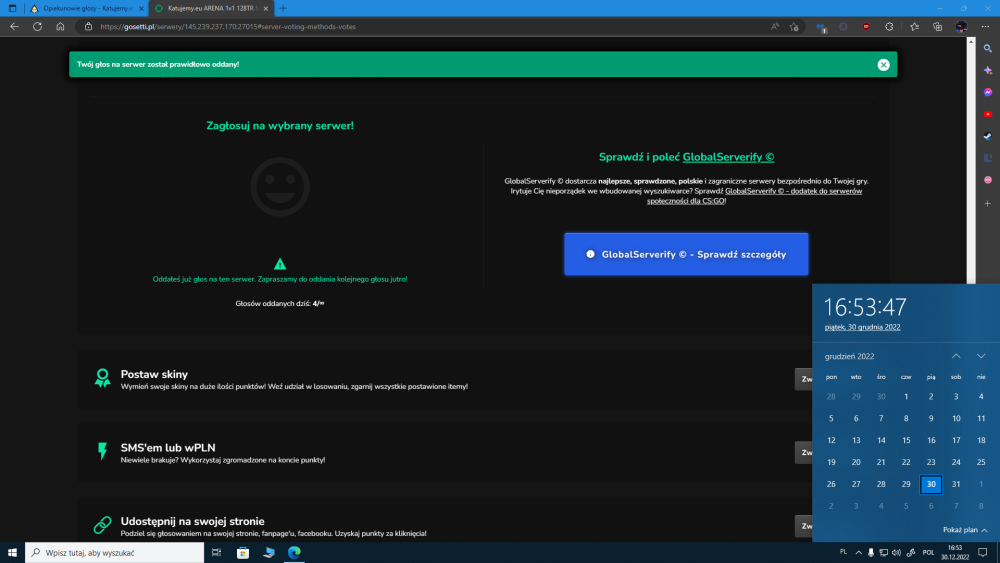
Task: Go to previous month in calendar
Action: 956,356
